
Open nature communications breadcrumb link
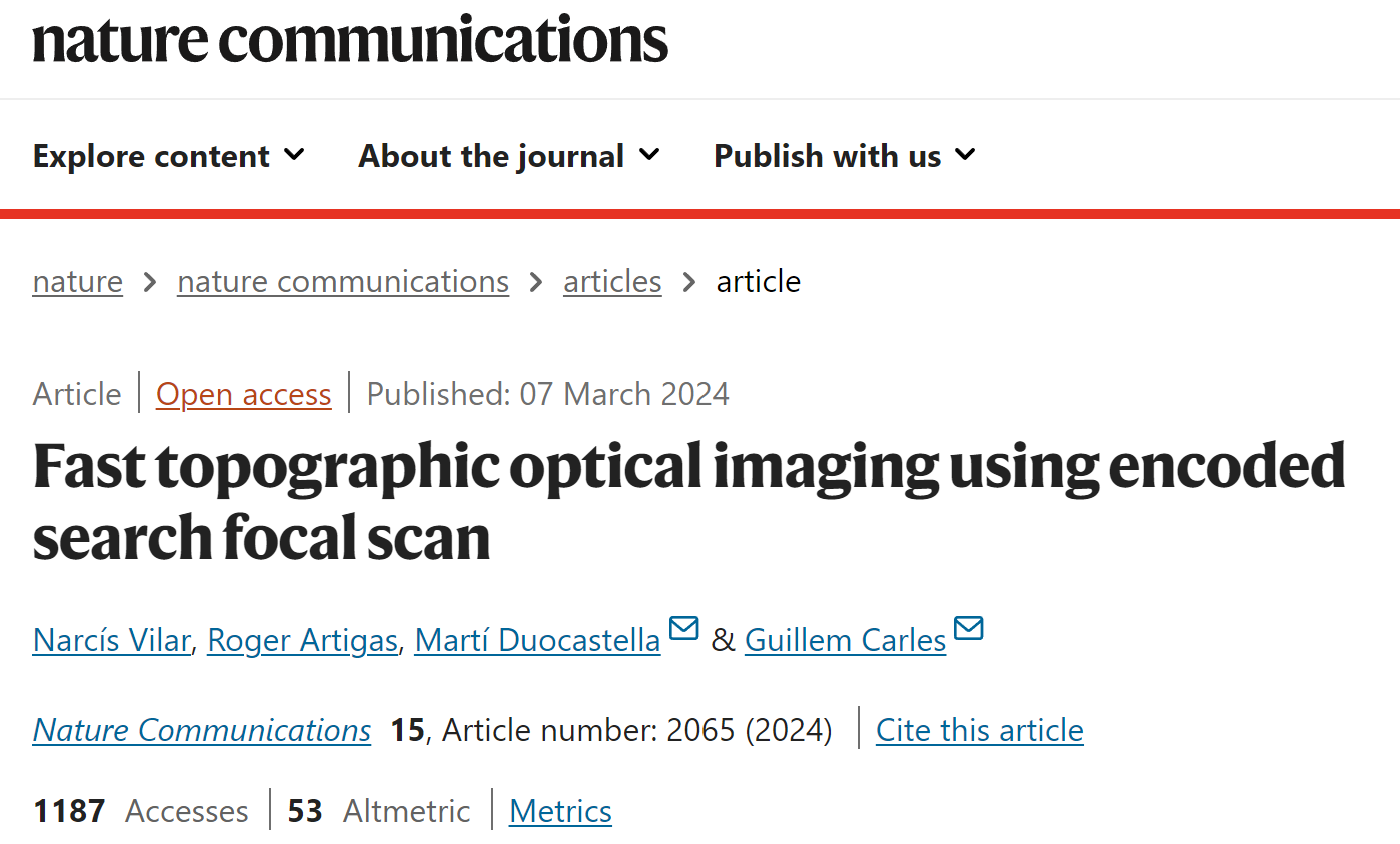343,282
